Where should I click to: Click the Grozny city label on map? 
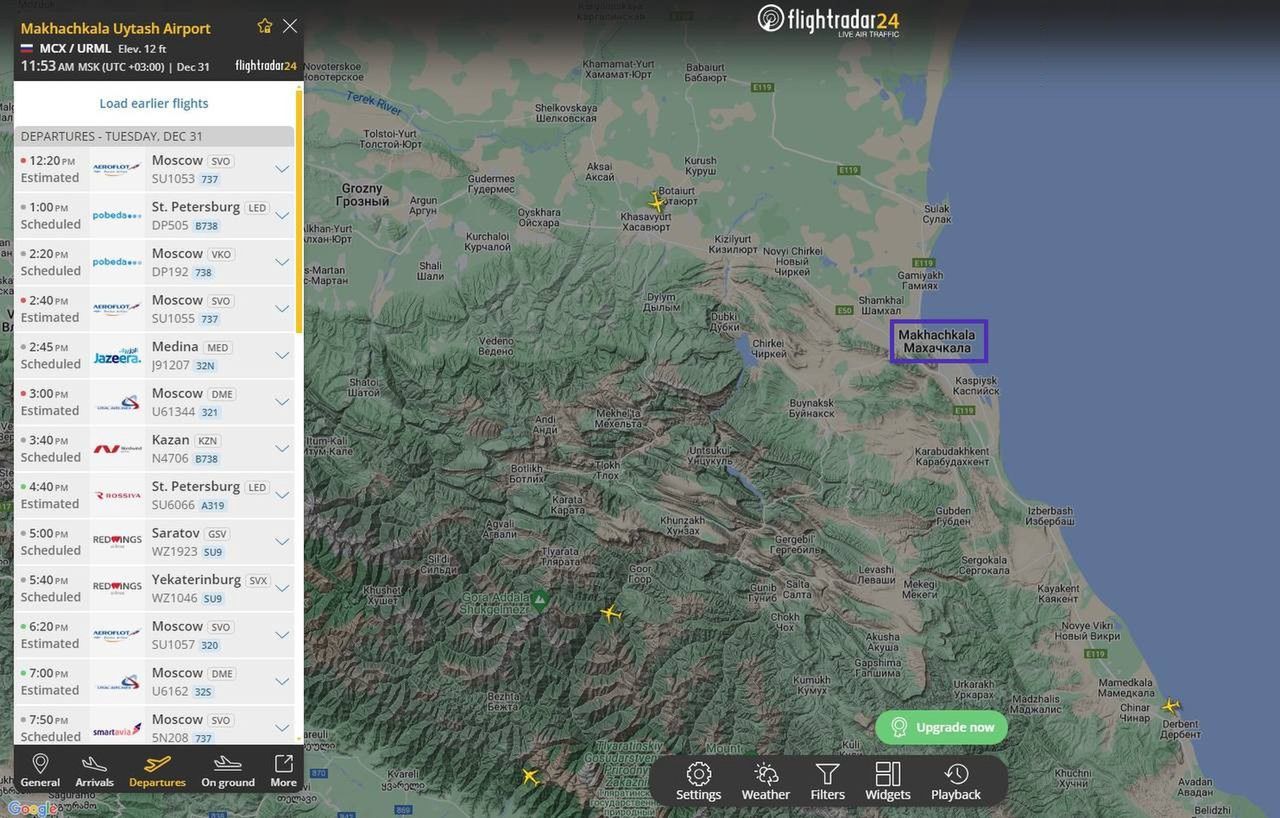click(x=362, y=194)
